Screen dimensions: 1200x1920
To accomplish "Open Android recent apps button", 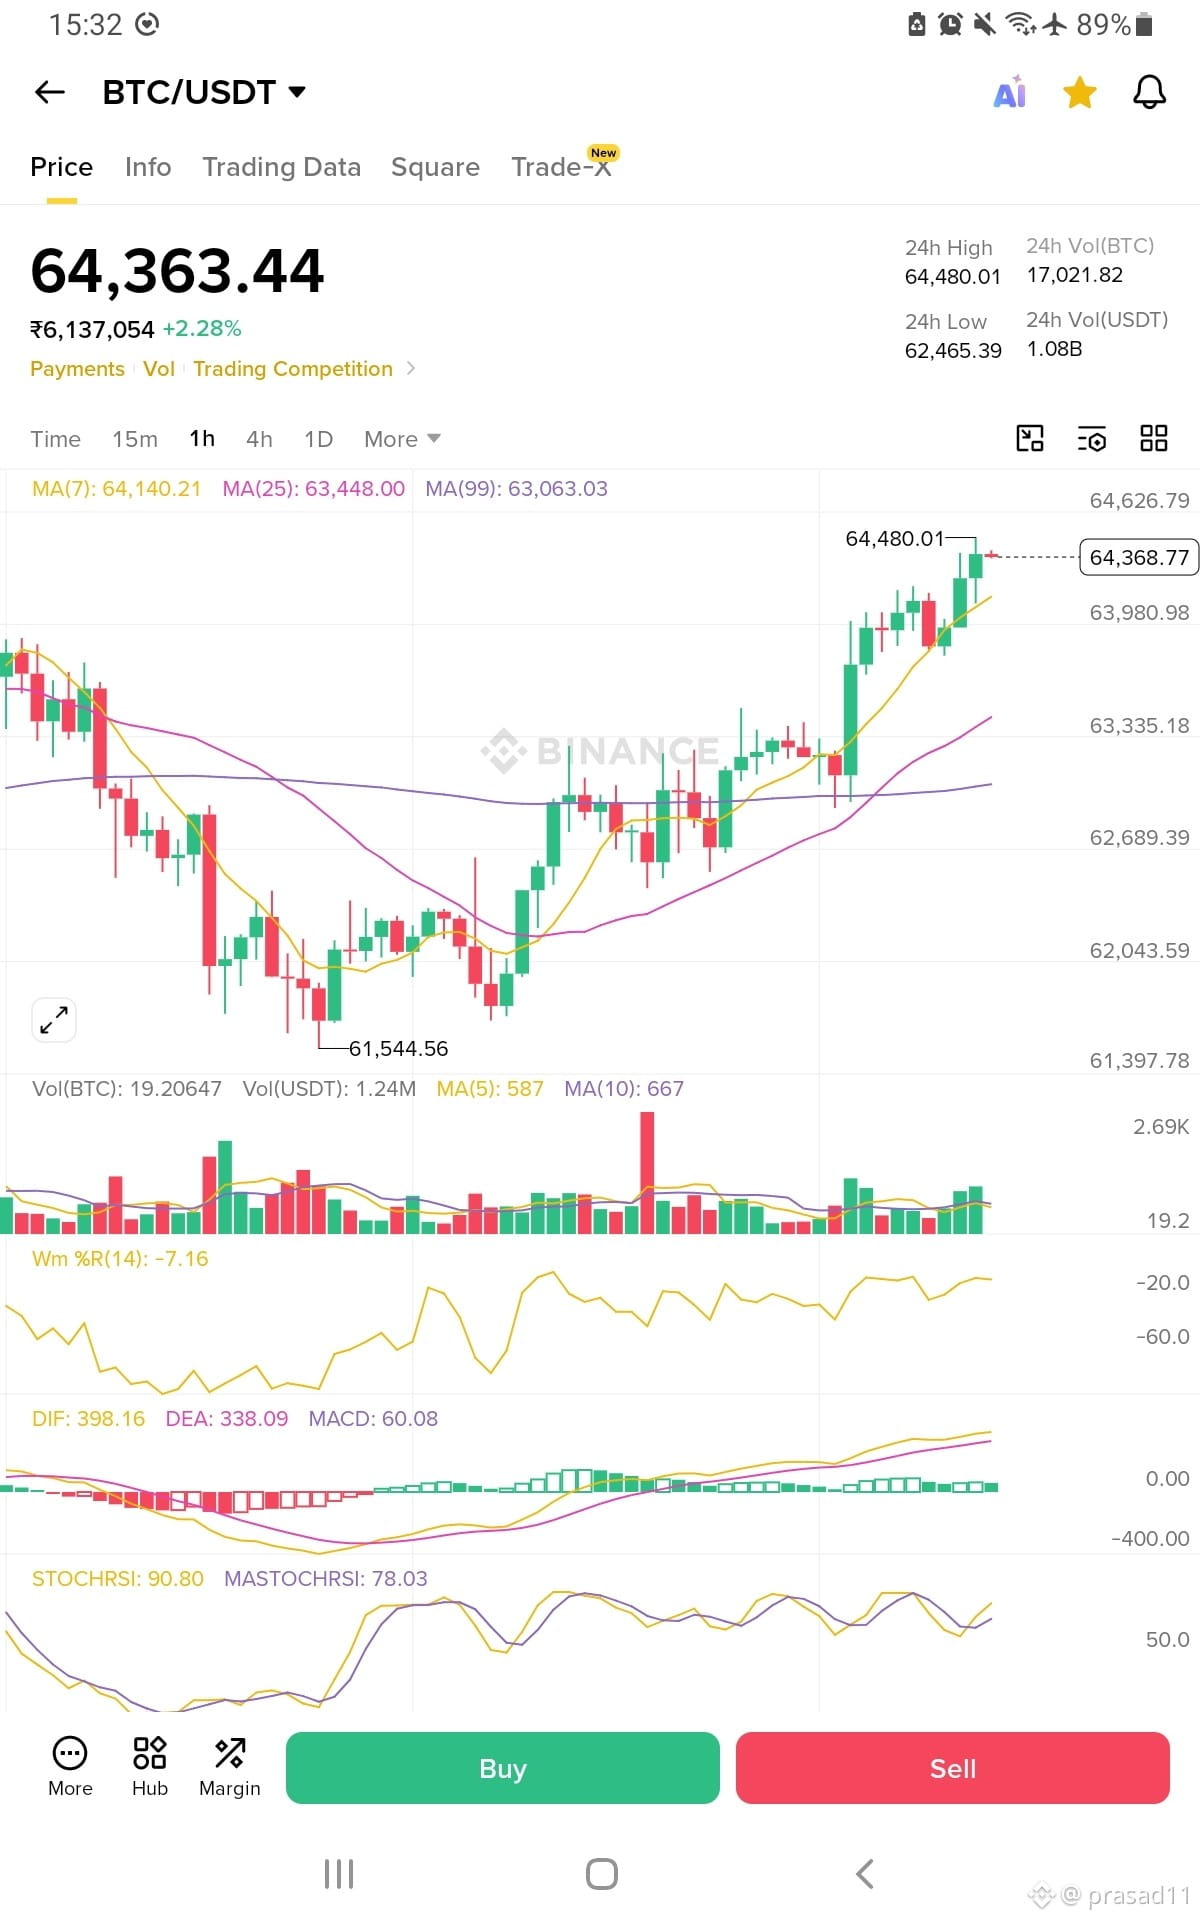I will tap(339, 1874).
